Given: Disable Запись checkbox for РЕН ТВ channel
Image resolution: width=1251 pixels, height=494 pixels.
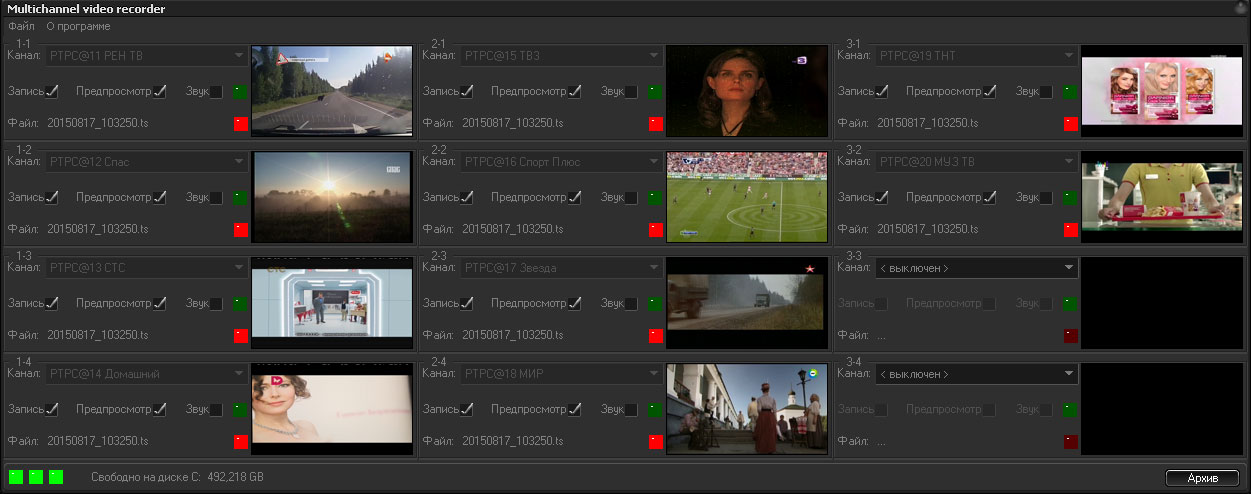Looking at the screenshot, I should coord(52,92).
